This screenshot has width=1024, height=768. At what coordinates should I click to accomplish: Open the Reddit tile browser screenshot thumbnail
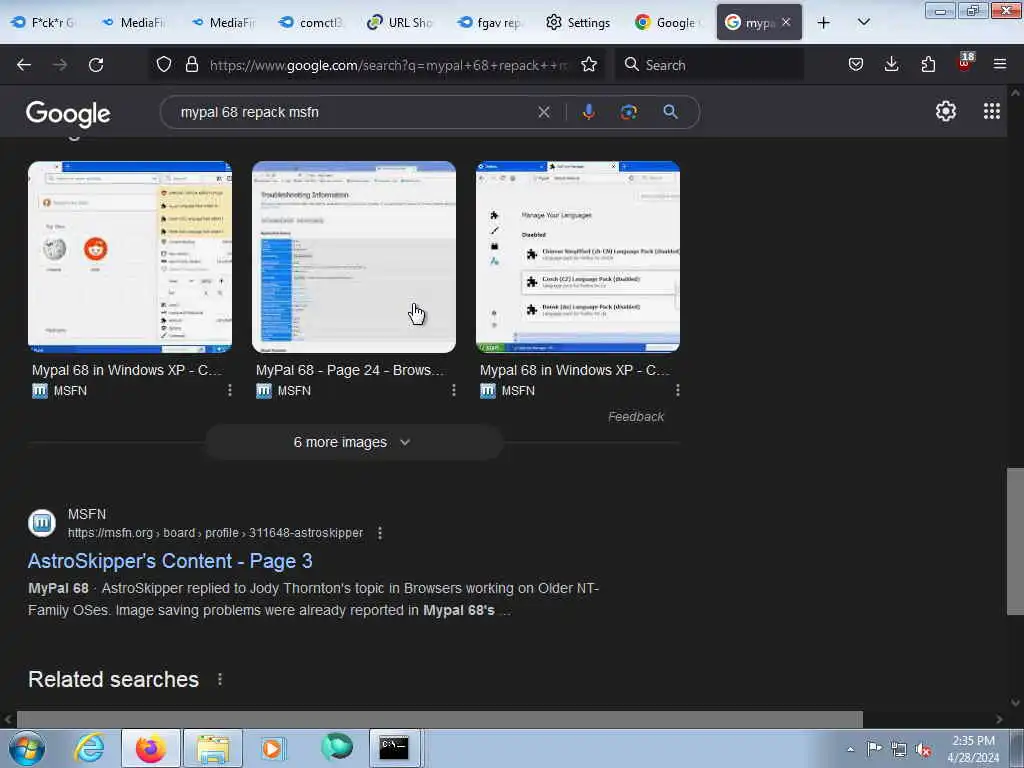coord(130,257)
